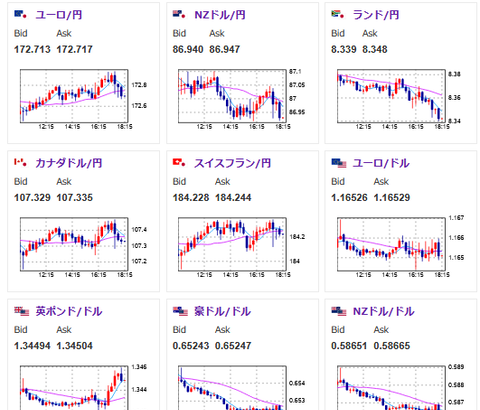480x410 pixels.
Task: Click the Euro/Yen flag icon
Action: [21, 14]
